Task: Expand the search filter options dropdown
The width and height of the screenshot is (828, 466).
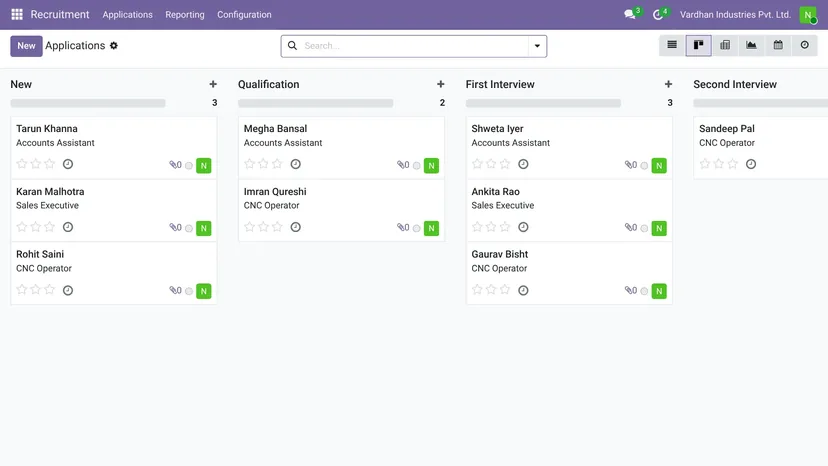Action: click(x=537, y=46)
